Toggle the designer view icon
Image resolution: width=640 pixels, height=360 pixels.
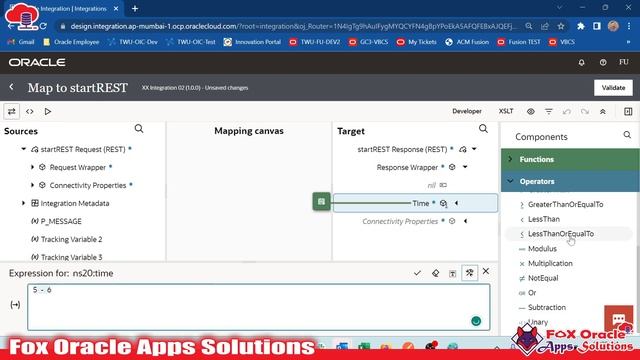(x=11, y=111)
